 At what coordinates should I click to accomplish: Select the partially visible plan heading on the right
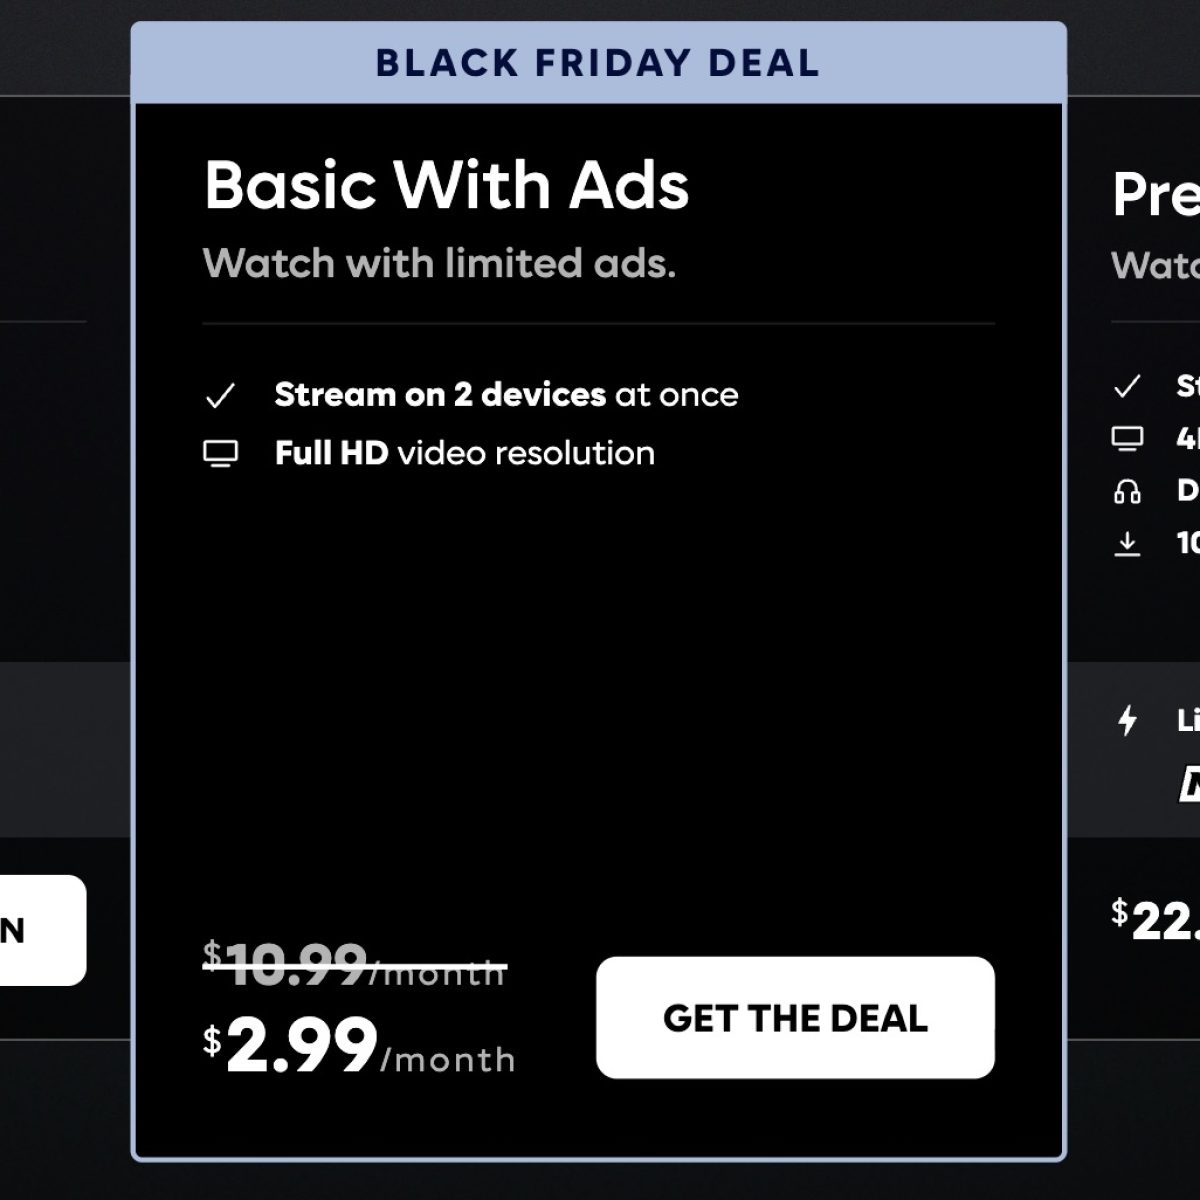pyautogui.click(x=1156, y=194)
